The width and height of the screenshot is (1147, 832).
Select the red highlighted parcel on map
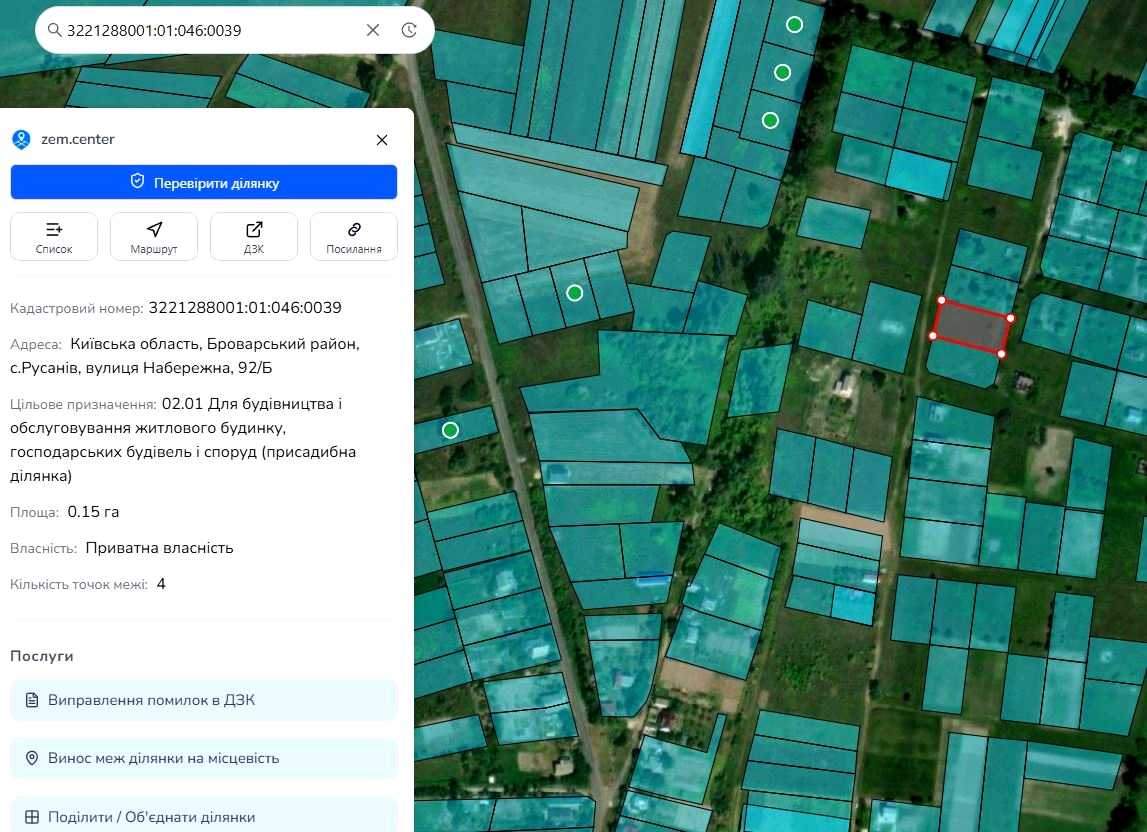972,327
